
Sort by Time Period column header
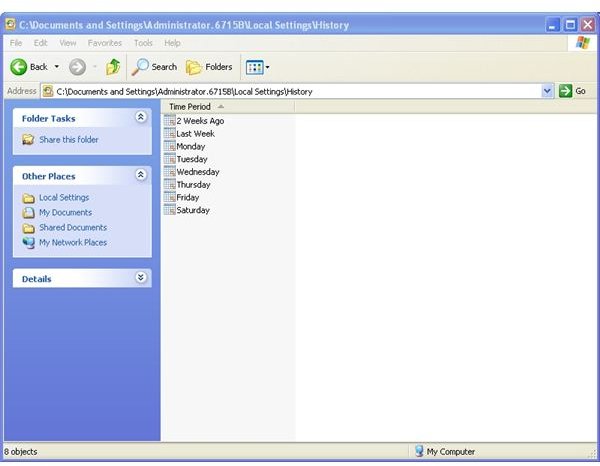[228, 107]
